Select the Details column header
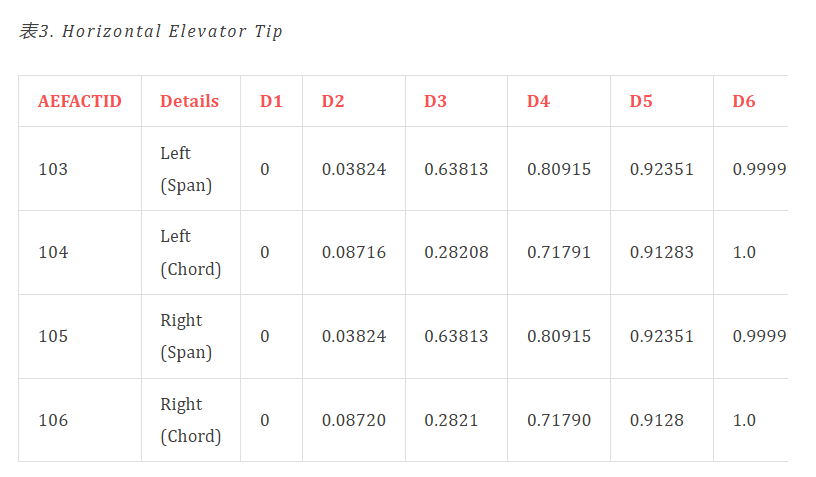The height and width of the screenshot is (477, 816). tap(189, 101)
